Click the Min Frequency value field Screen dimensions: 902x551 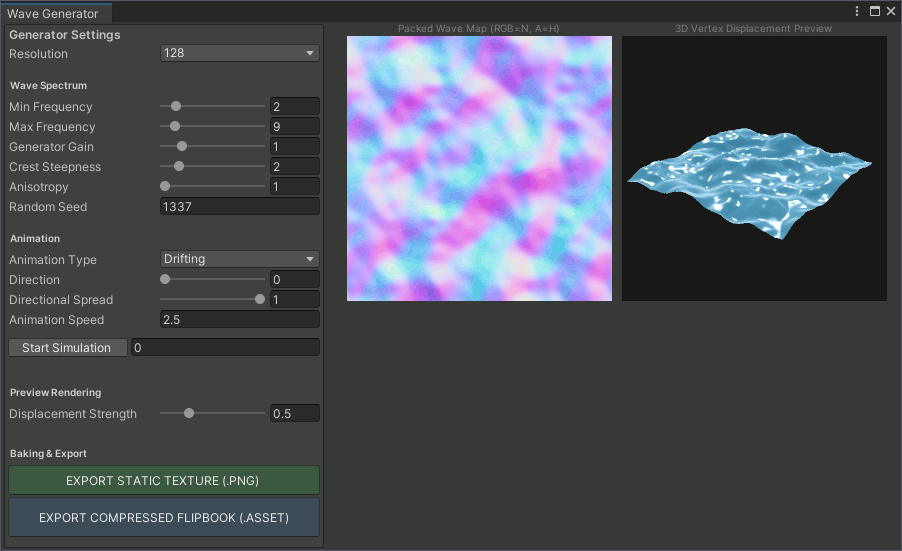click(x=295, y=106)
